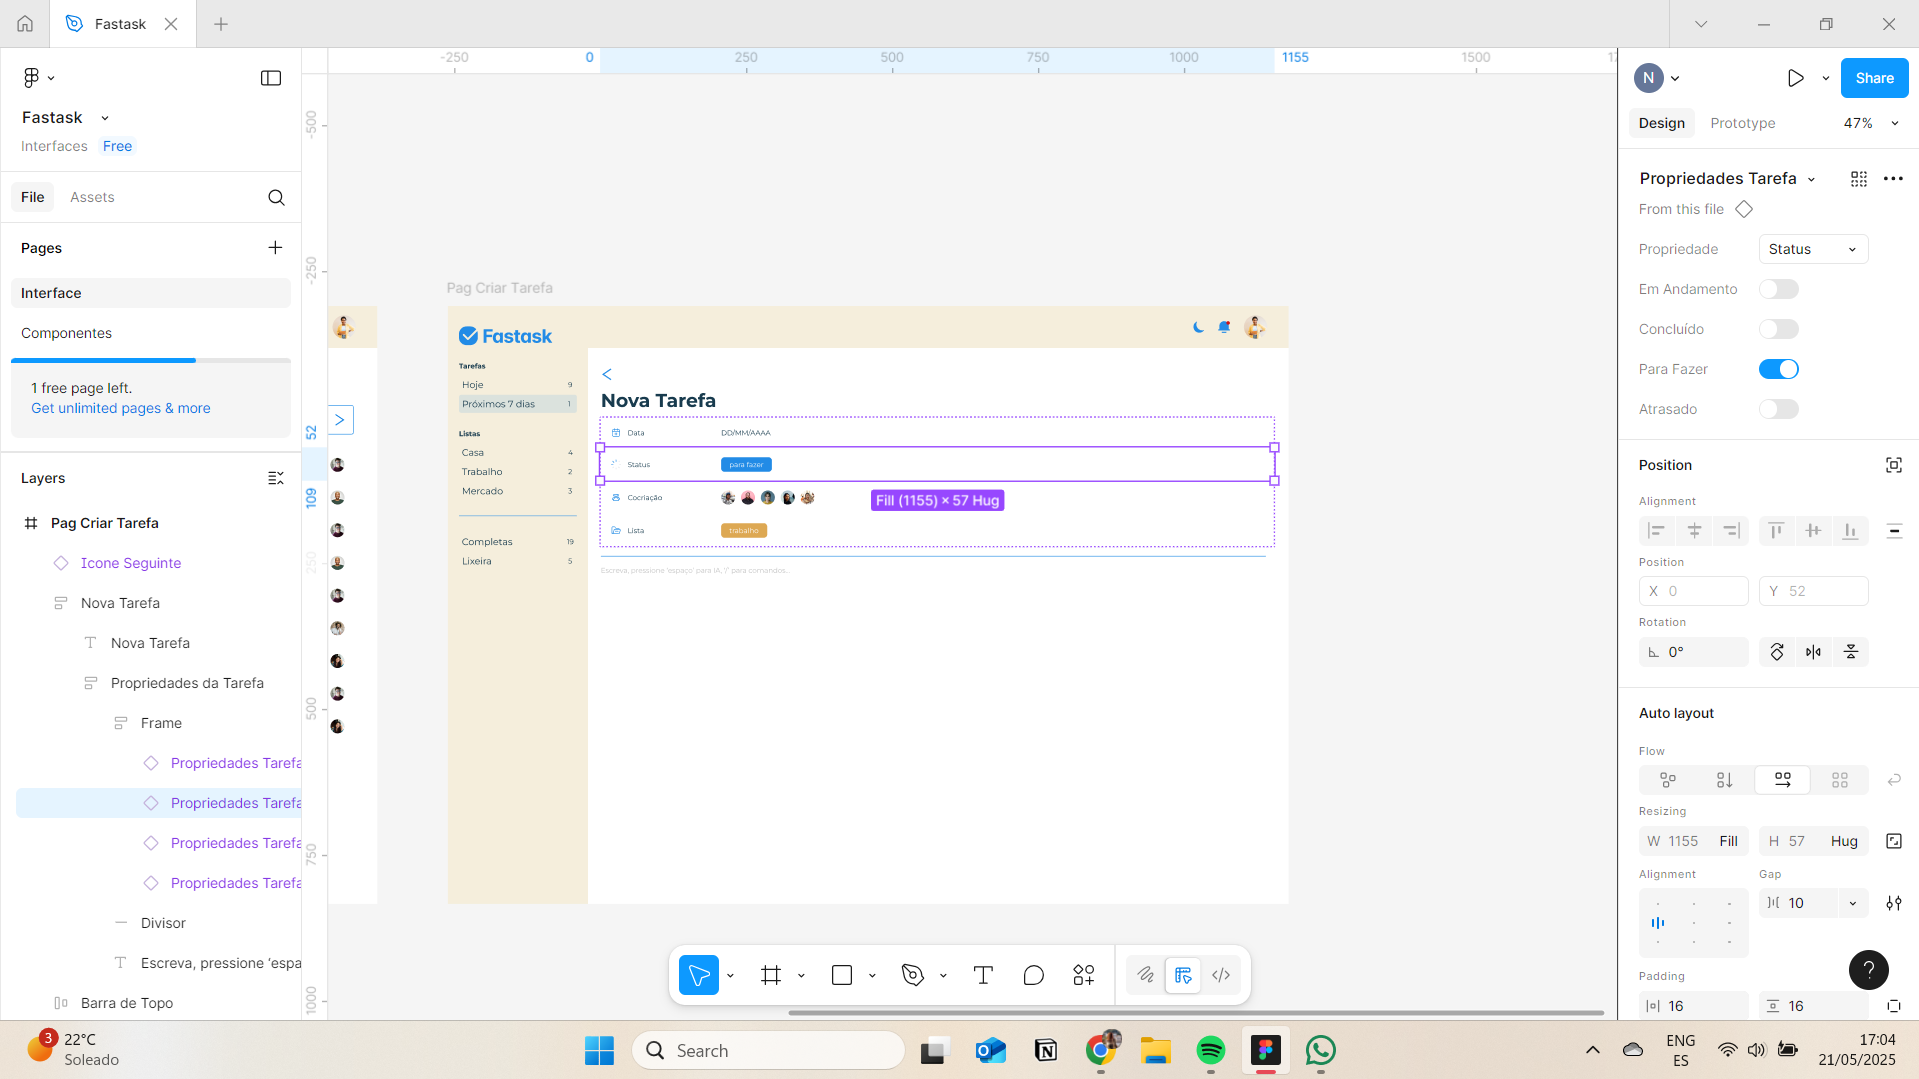Open the Frame tool options chevron
The image size is (1919, 1079).
click(x=801, y=975)
